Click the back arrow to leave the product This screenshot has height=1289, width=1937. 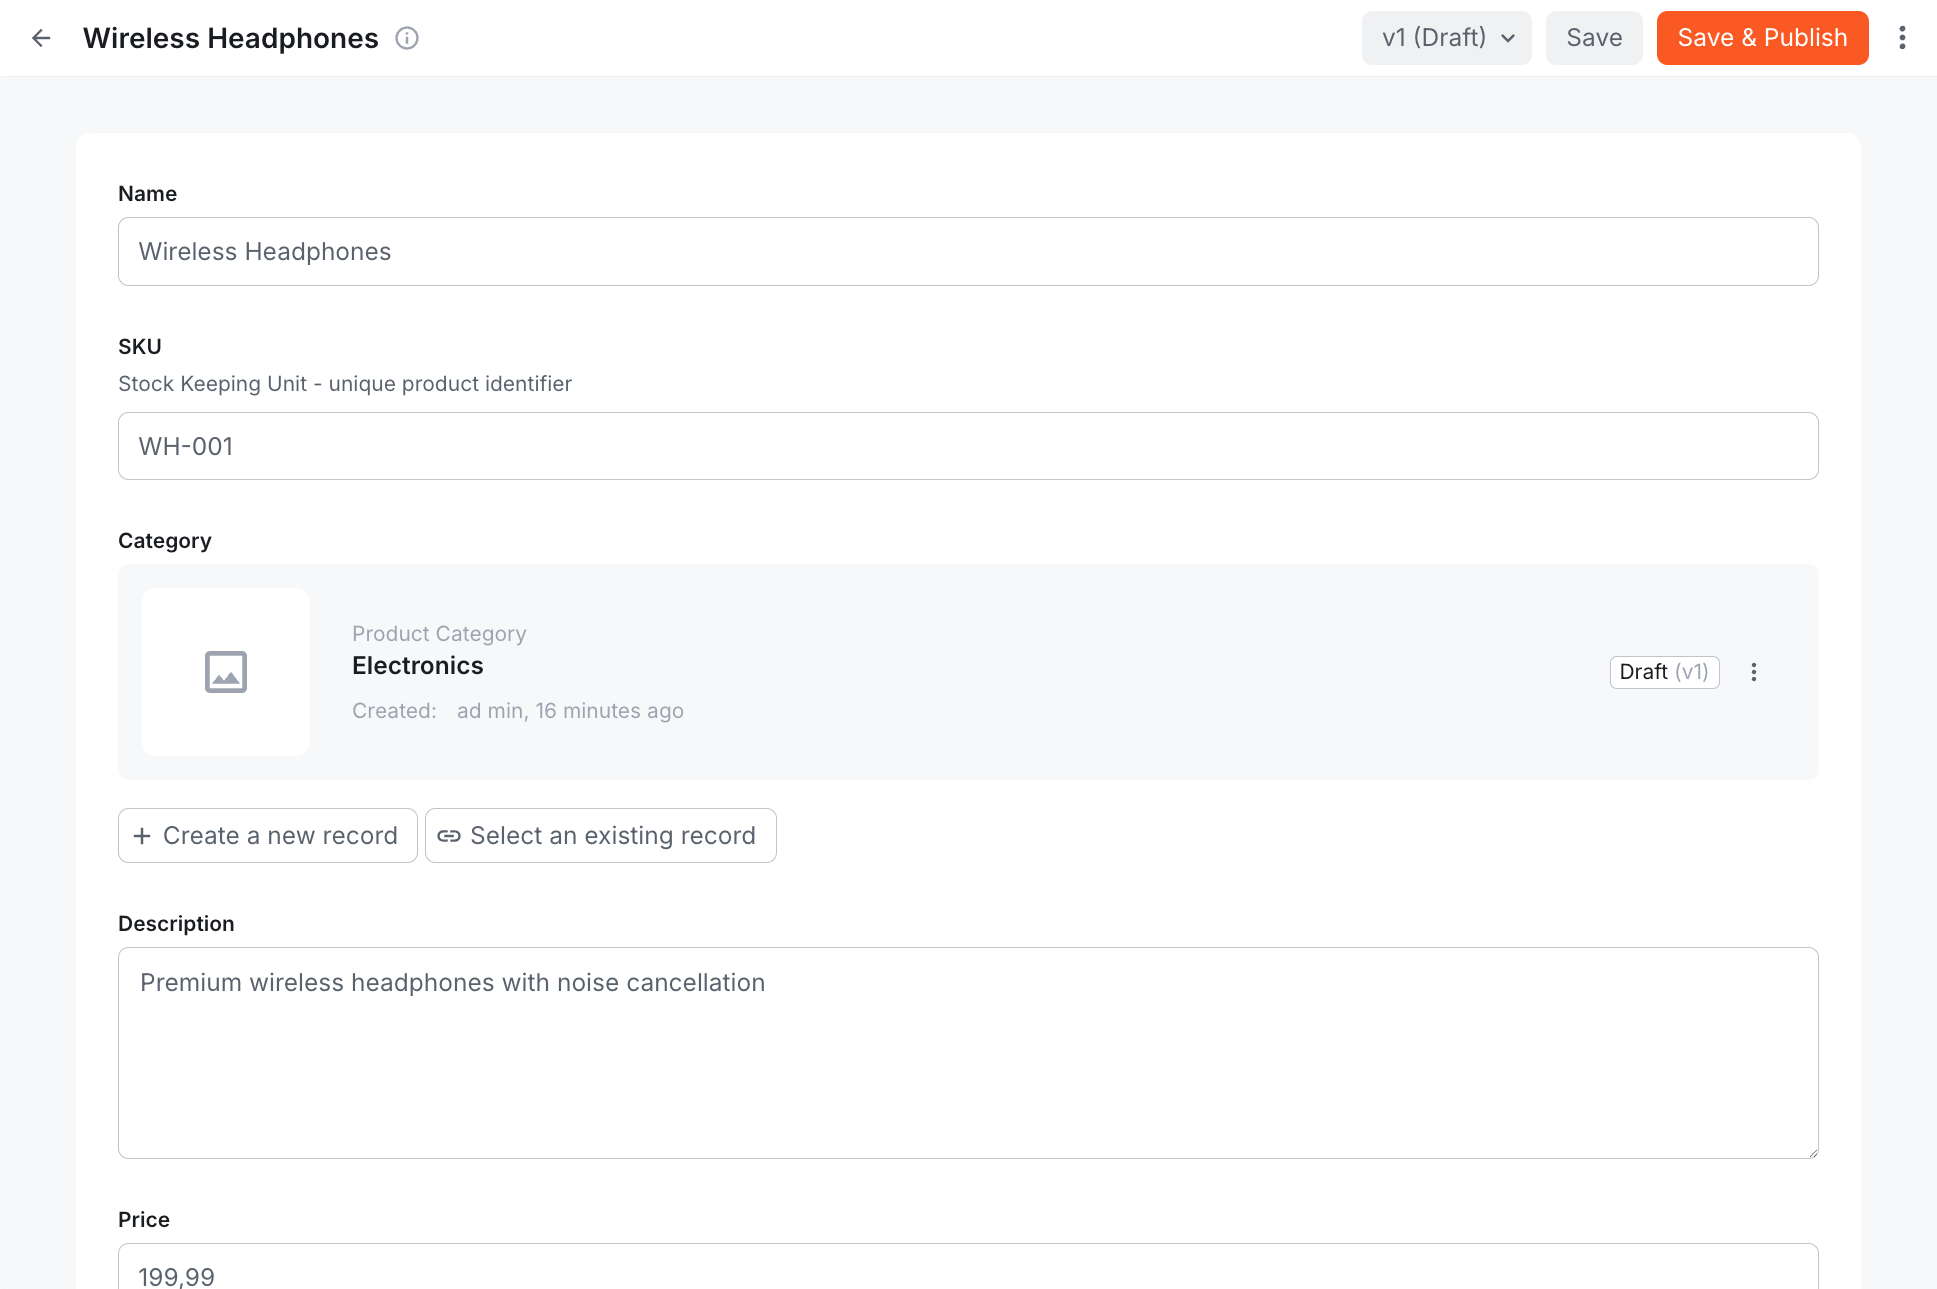[x=41, y=37]
